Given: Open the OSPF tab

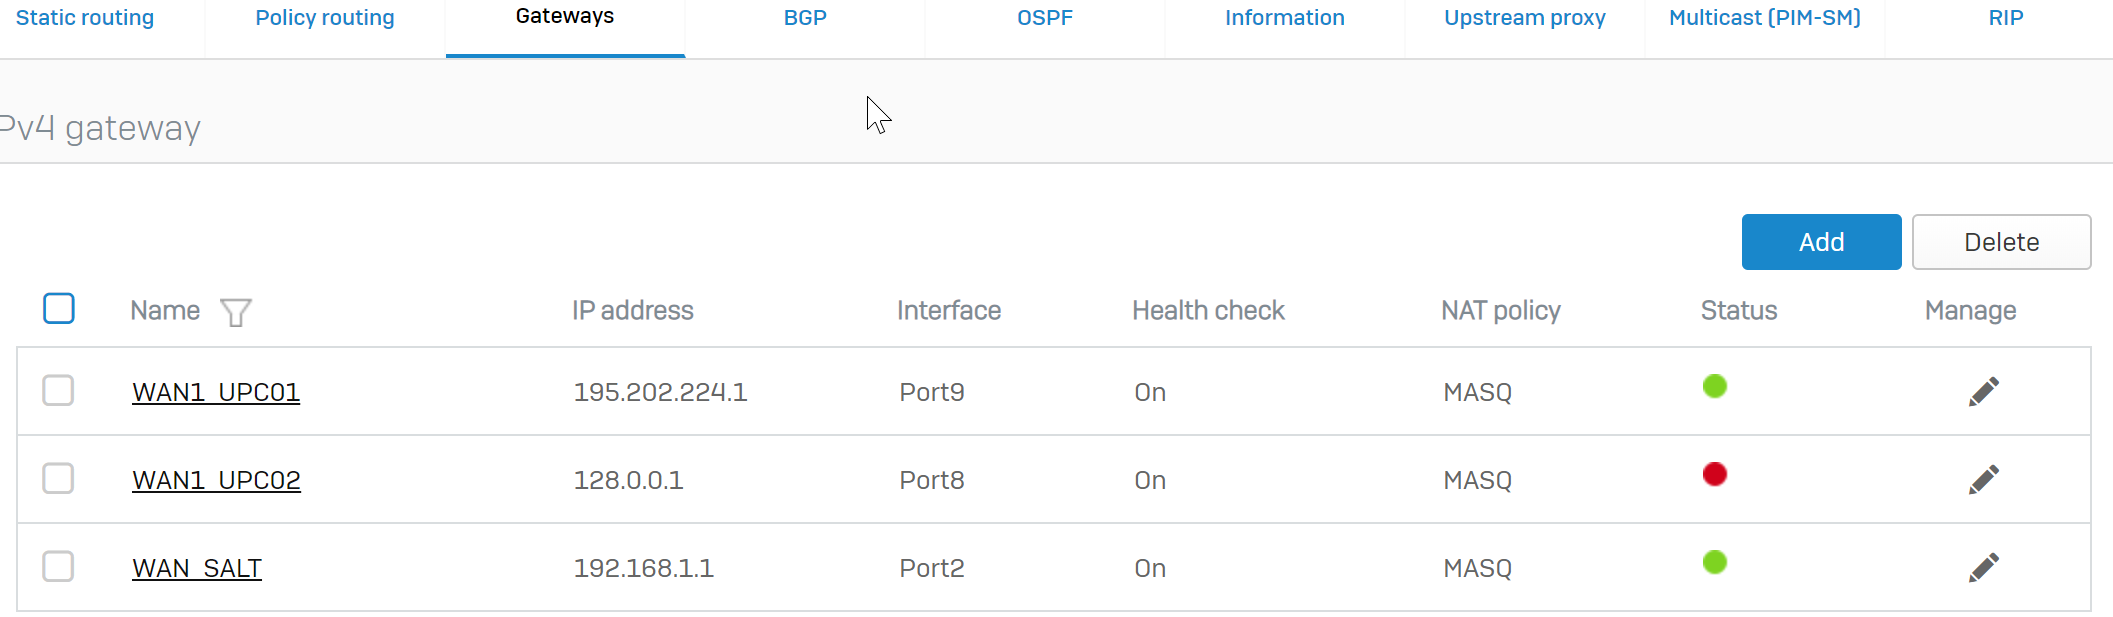Looking at the screenshot, I should pos(1045,18).
